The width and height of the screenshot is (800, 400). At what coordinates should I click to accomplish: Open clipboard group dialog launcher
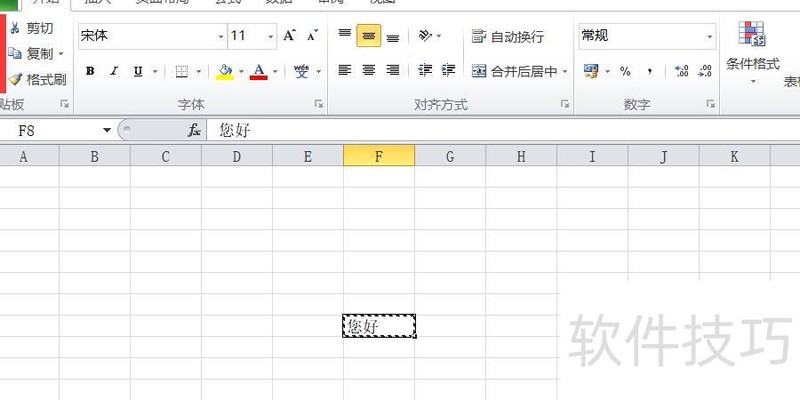coord(64,104)
